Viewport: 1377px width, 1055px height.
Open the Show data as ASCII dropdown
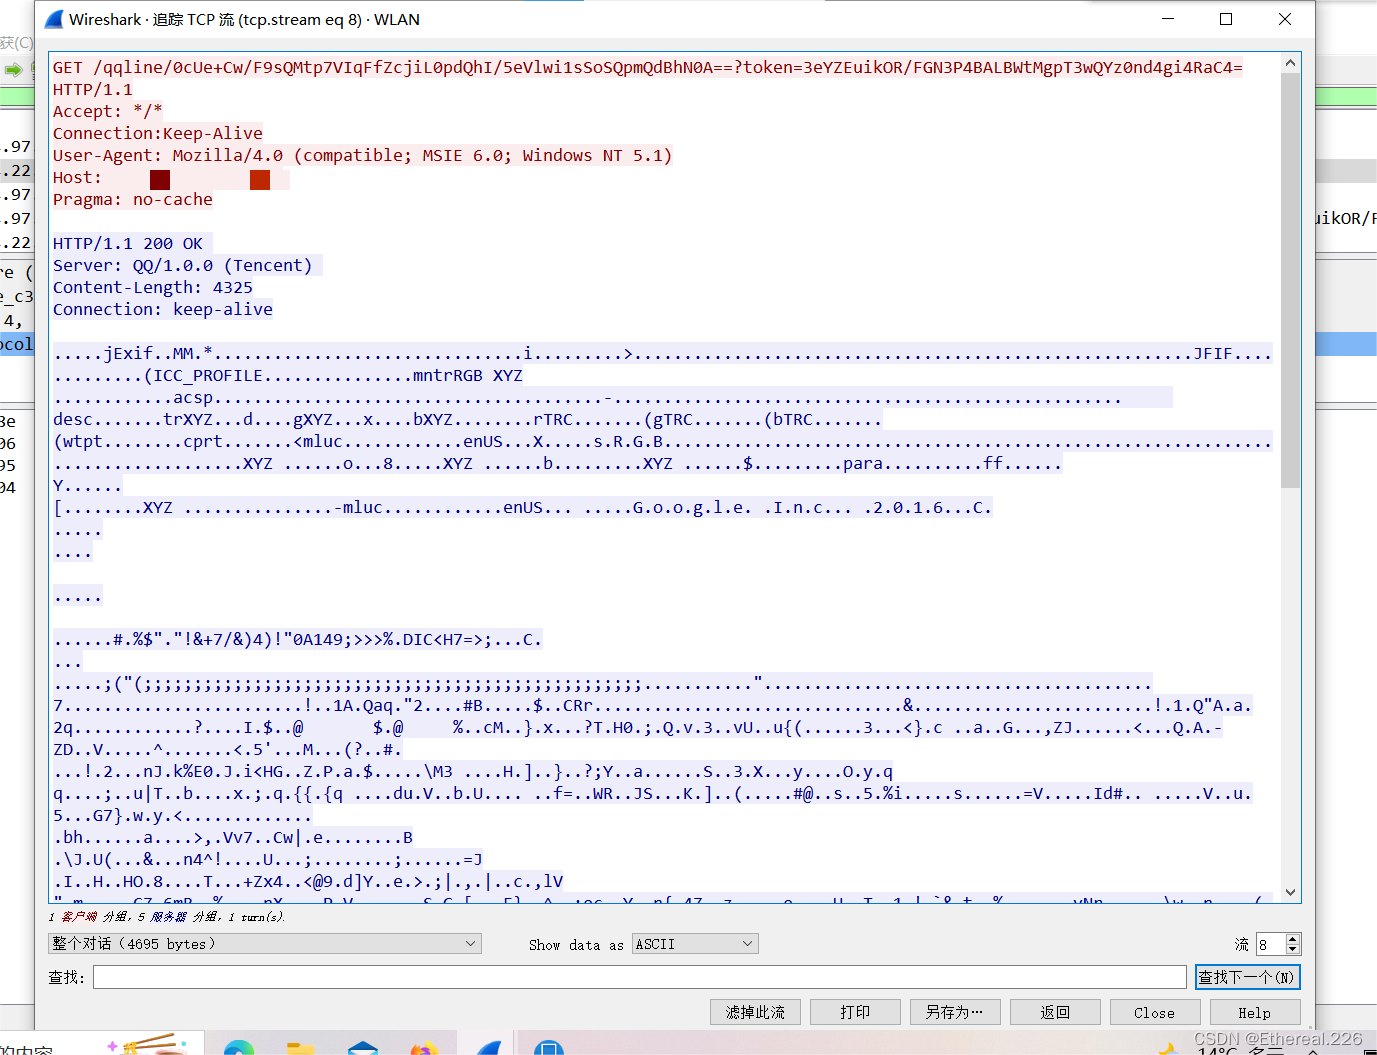695,944
